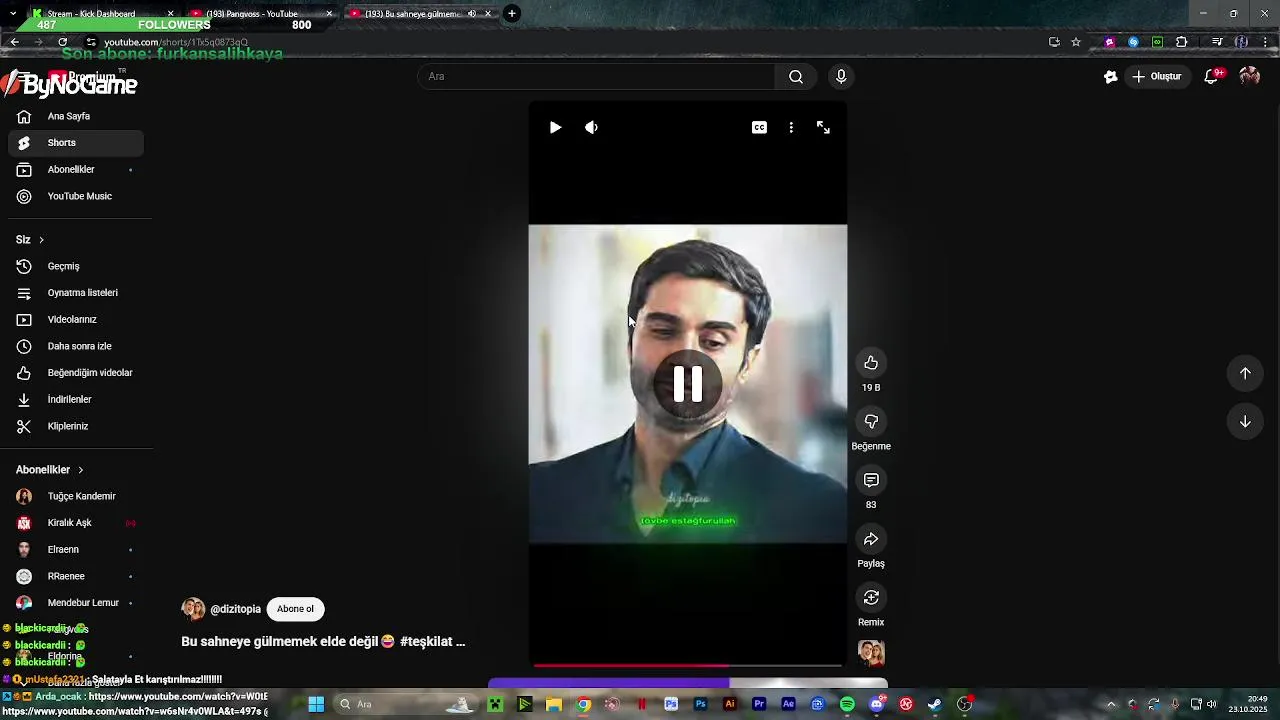Open Mendebur Lemur channel

76,603
